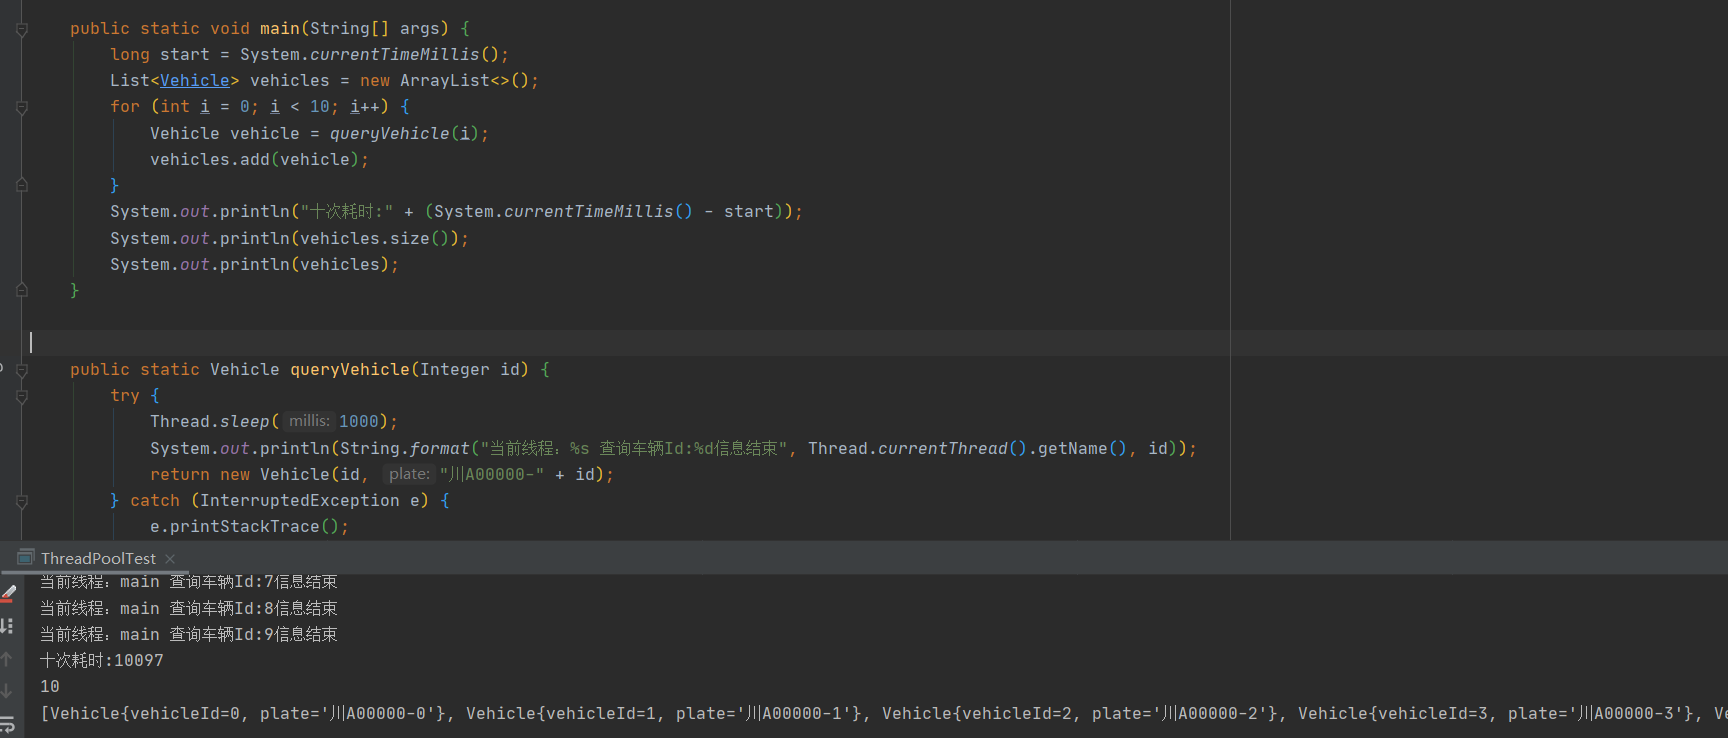The width and height of the screenshot is (1728, 738).
Task: Click console line '查询车辆Id:7信息结束'
Action: pos(253,582)
